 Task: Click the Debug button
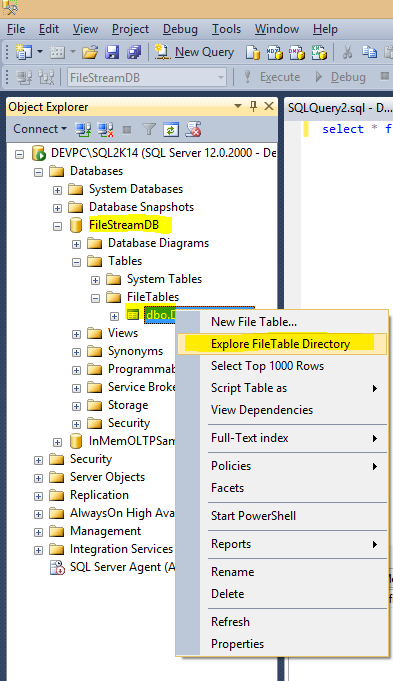pyautogui.click(x=340, y=77)
